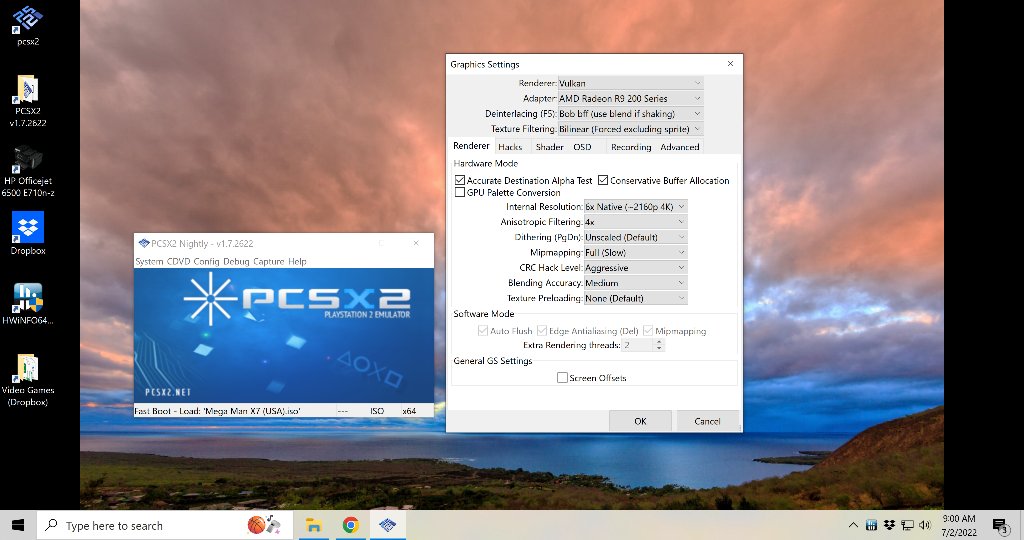The image size is (1024, 540).
Task: Increase Extra Rendering threads with up arrow
Action: tap(659, 341)
